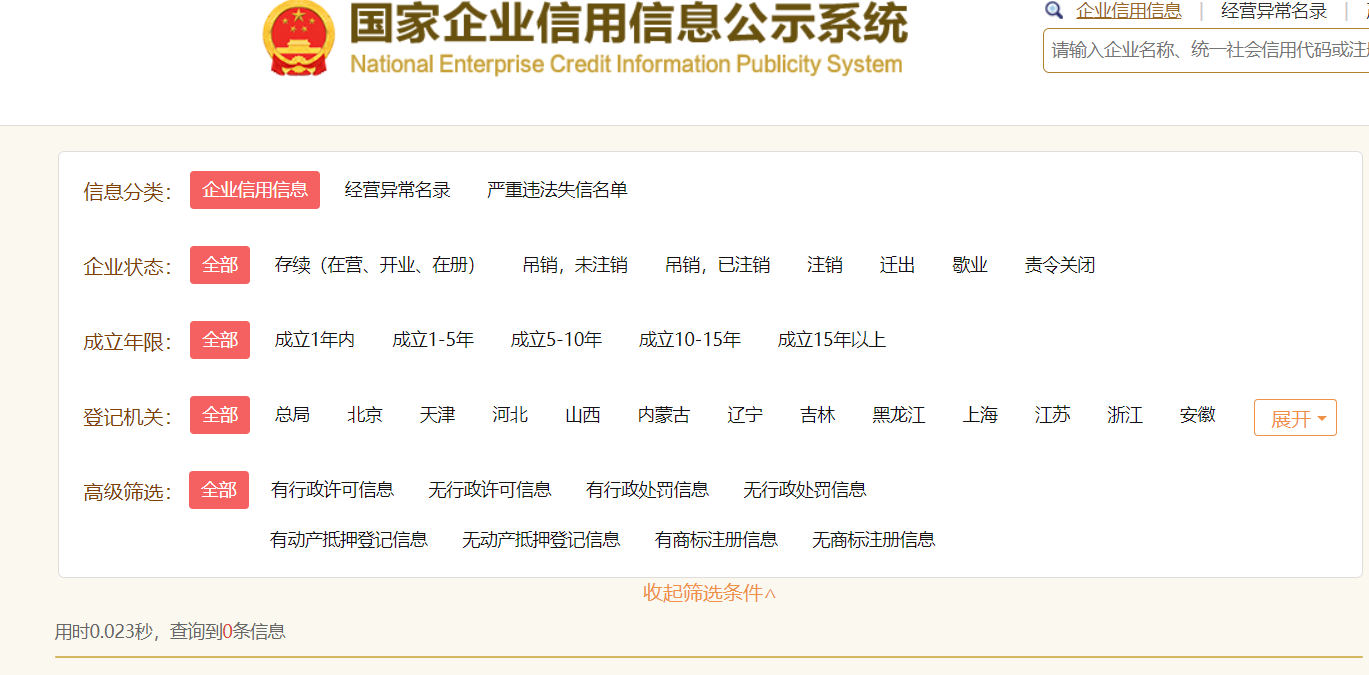Toggle the 有行政处罚信息 filter
The width and height of the screenshot is (1369, 675).
coord(648,490)
